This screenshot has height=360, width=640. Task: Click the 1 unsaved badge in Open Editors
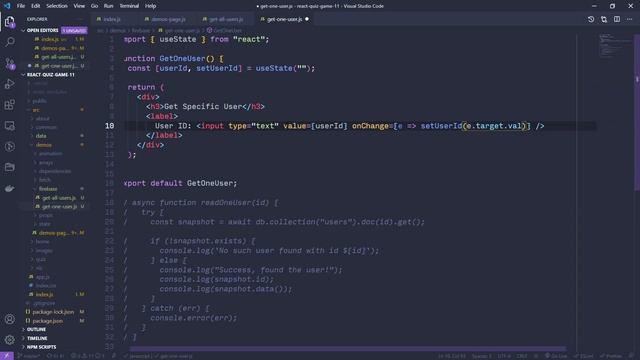pos(74,30)
